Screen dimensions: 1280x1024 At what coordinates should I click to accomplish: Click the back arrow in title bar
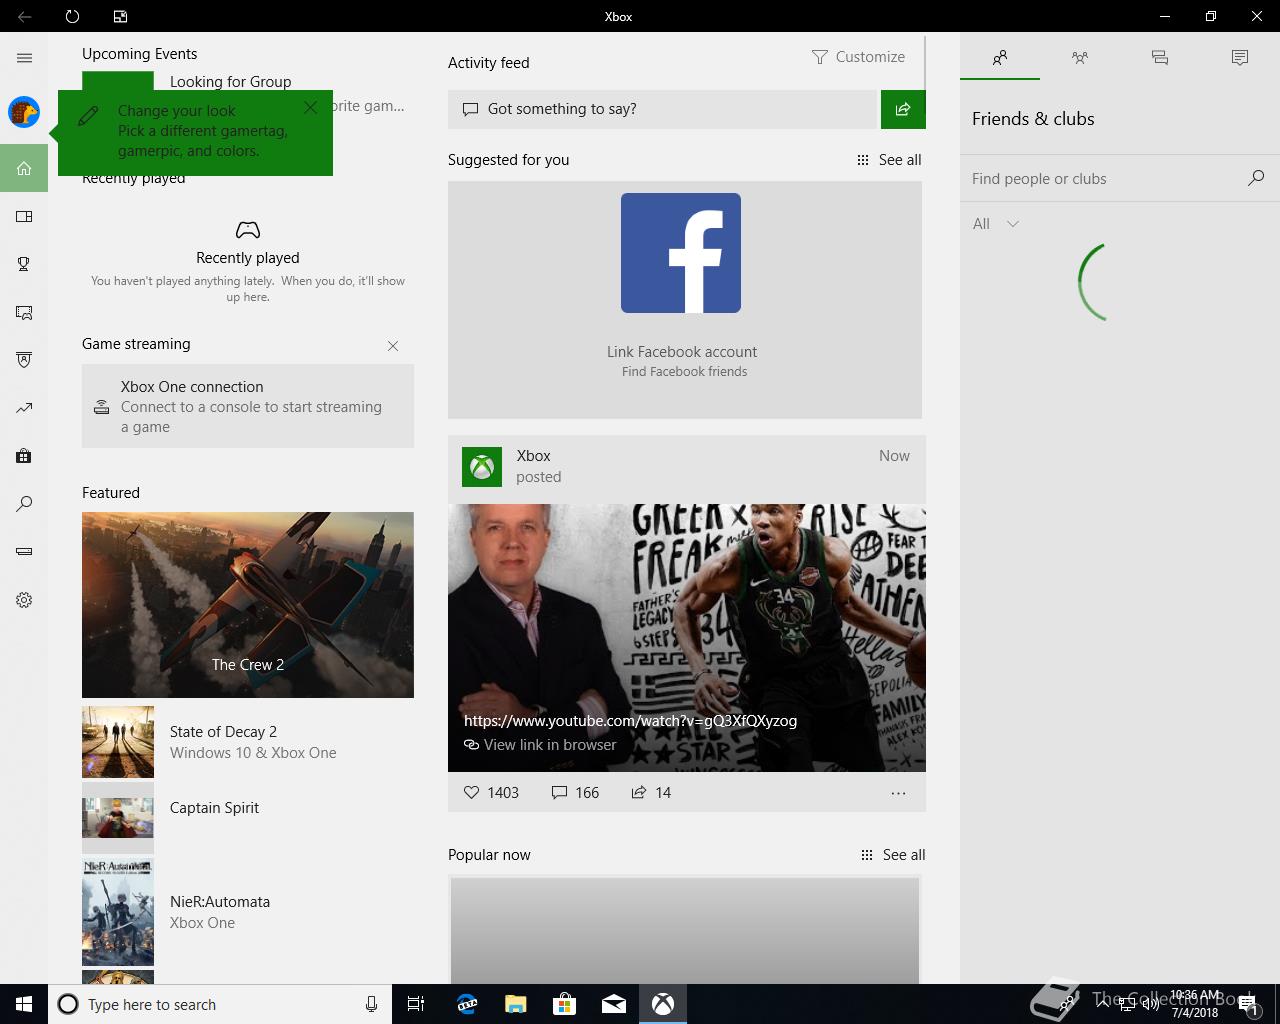(24, 16)
